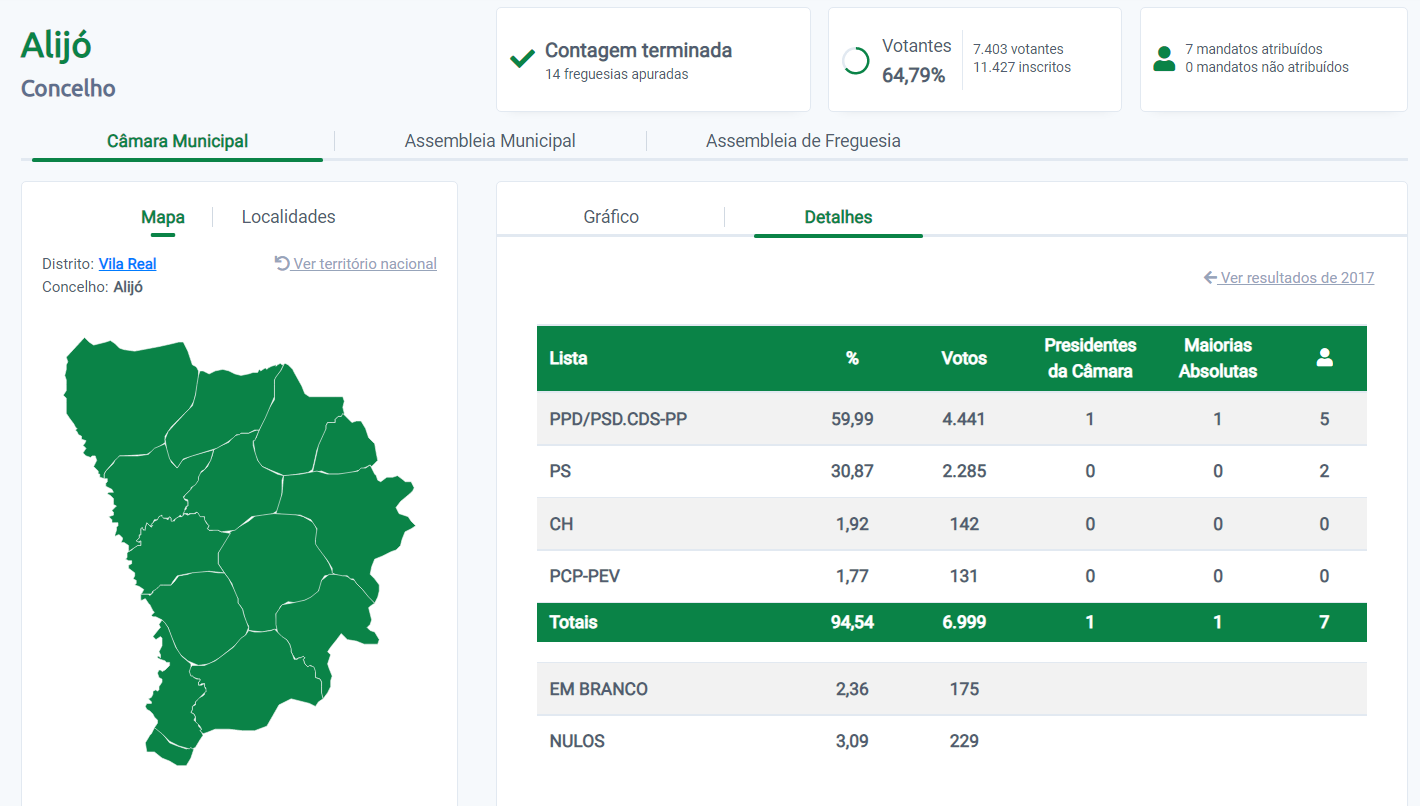Open the Ver resultados de 2017 link
This screenshot has height=806, width=1420.
pos(1297,278)
